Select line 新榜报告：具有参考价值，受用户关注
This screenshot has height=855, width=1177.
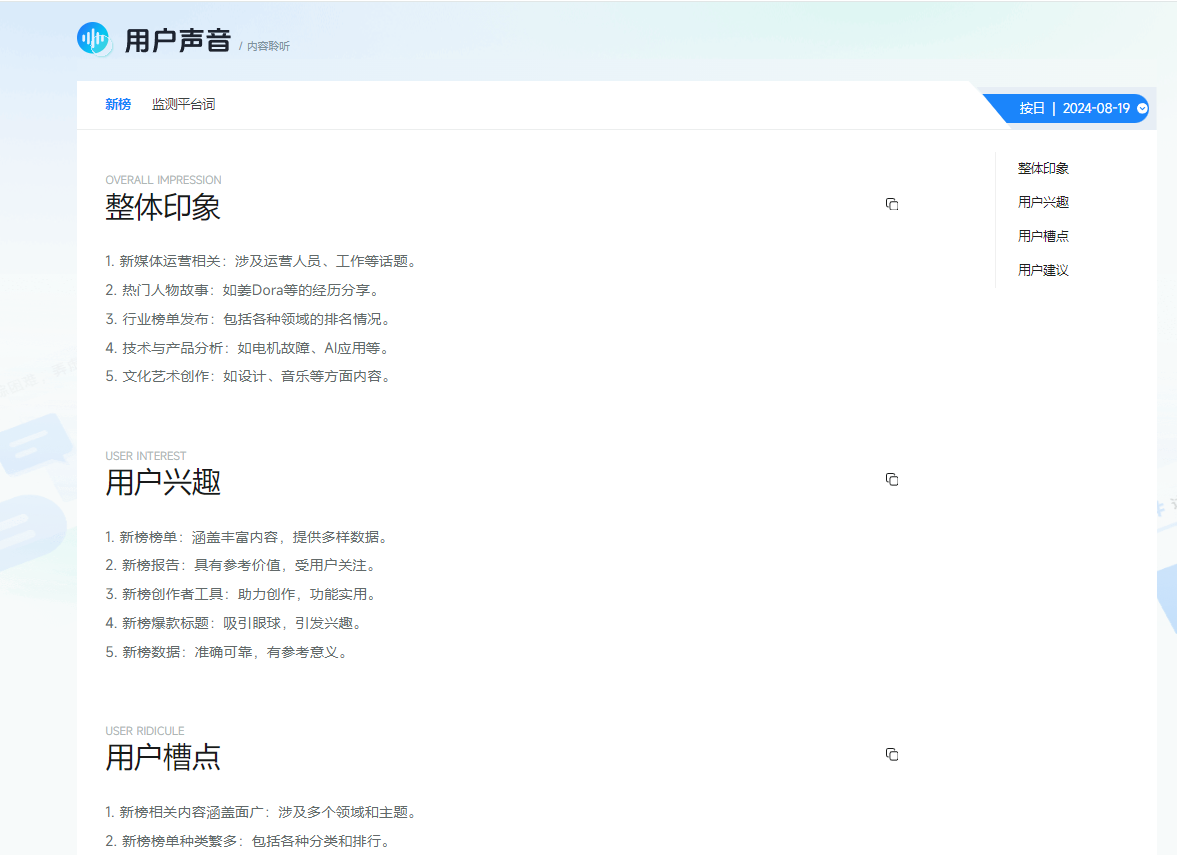pyautogui.click(x=242, y=566)
